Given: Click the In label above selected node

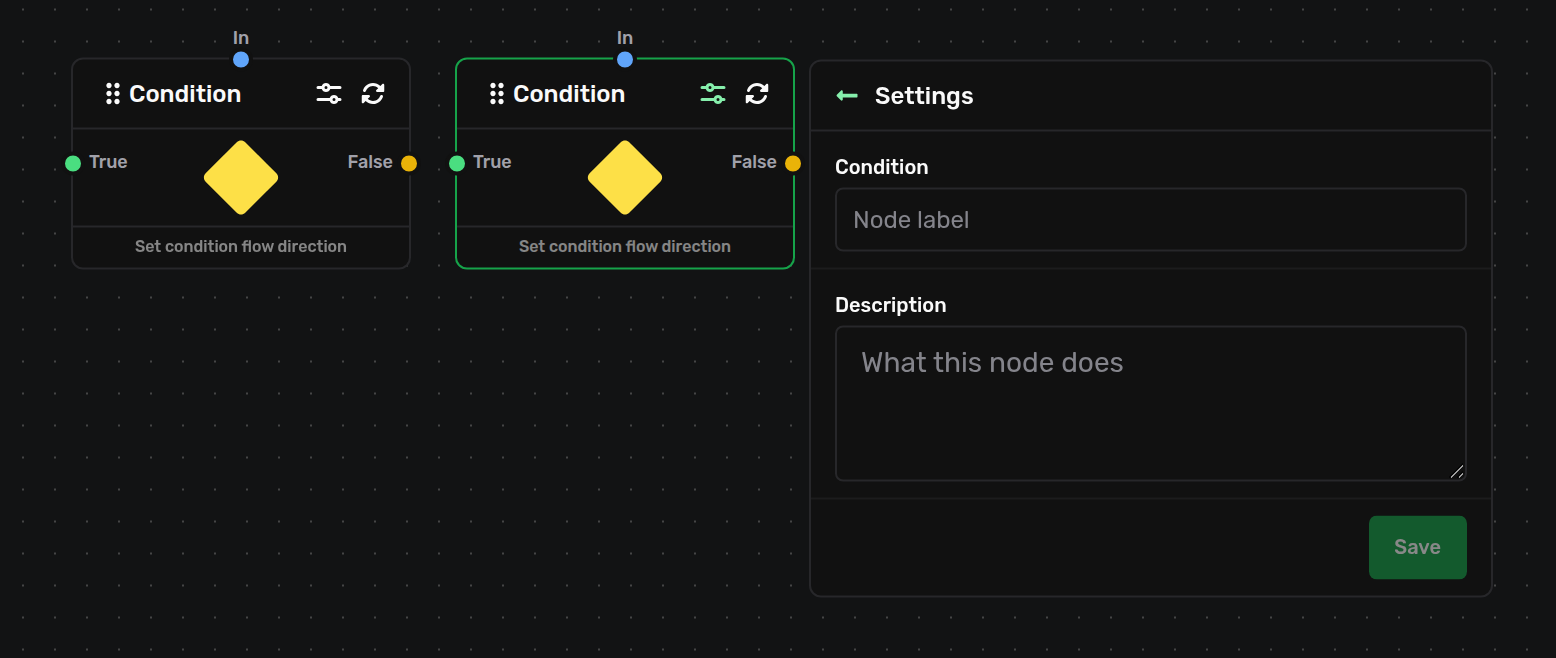Looking at the screenshot, I should [625, 38].
